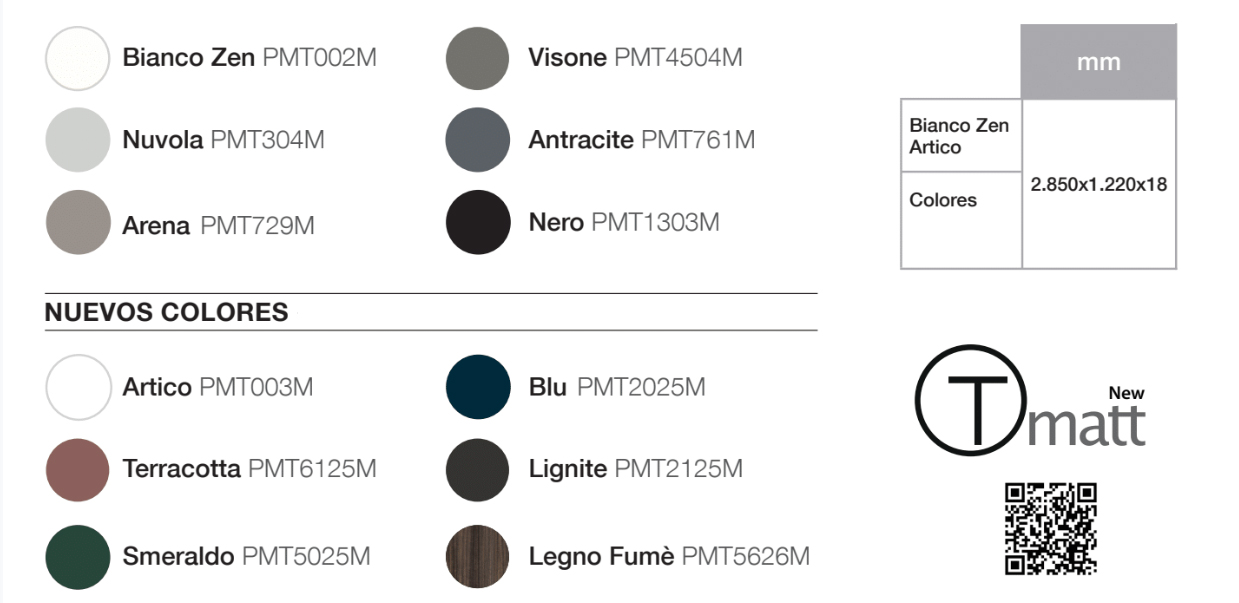Screen dimensions: 1239x603
Task: Choose the Visone color swatch
Action: coord(478,58)
